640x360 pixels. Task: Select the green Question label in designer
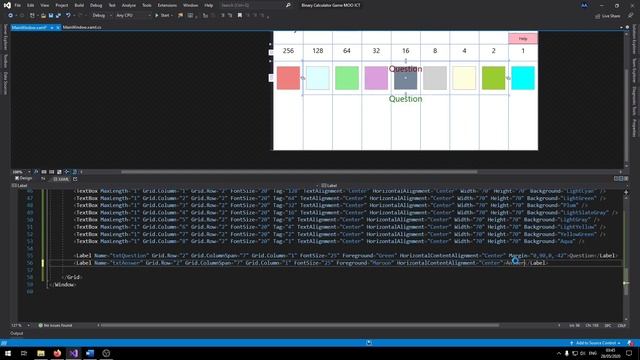pyautogui.click(x=405, y=99)
